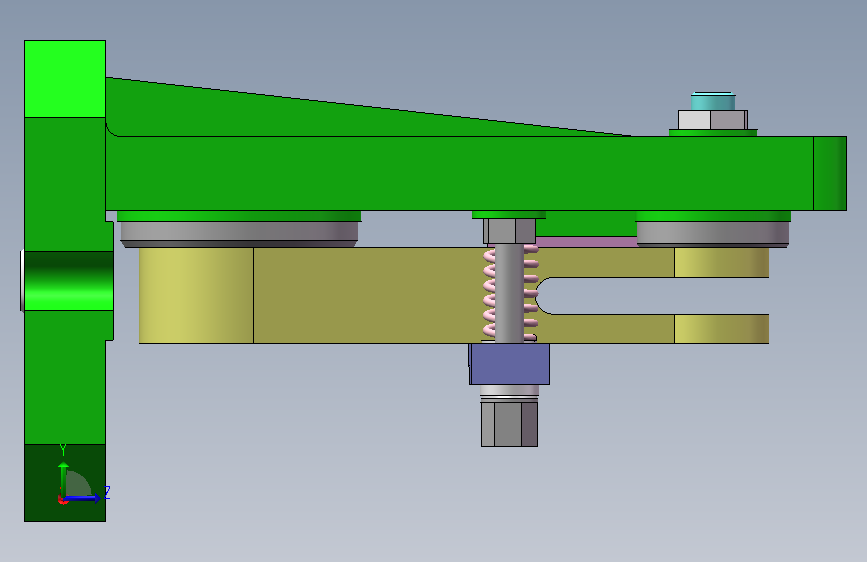Pick the white hex nut under cyan bolt

713,120
